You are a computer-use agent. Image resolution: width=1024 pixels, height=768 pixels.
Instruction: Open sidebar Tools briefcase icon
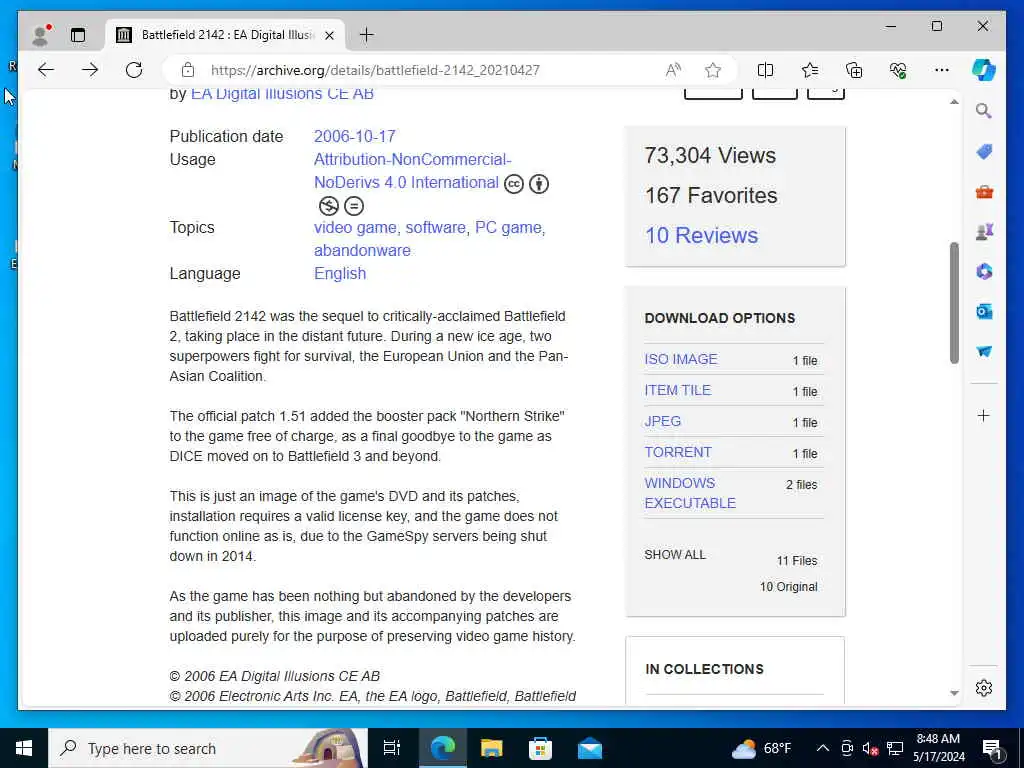(984, 191)
